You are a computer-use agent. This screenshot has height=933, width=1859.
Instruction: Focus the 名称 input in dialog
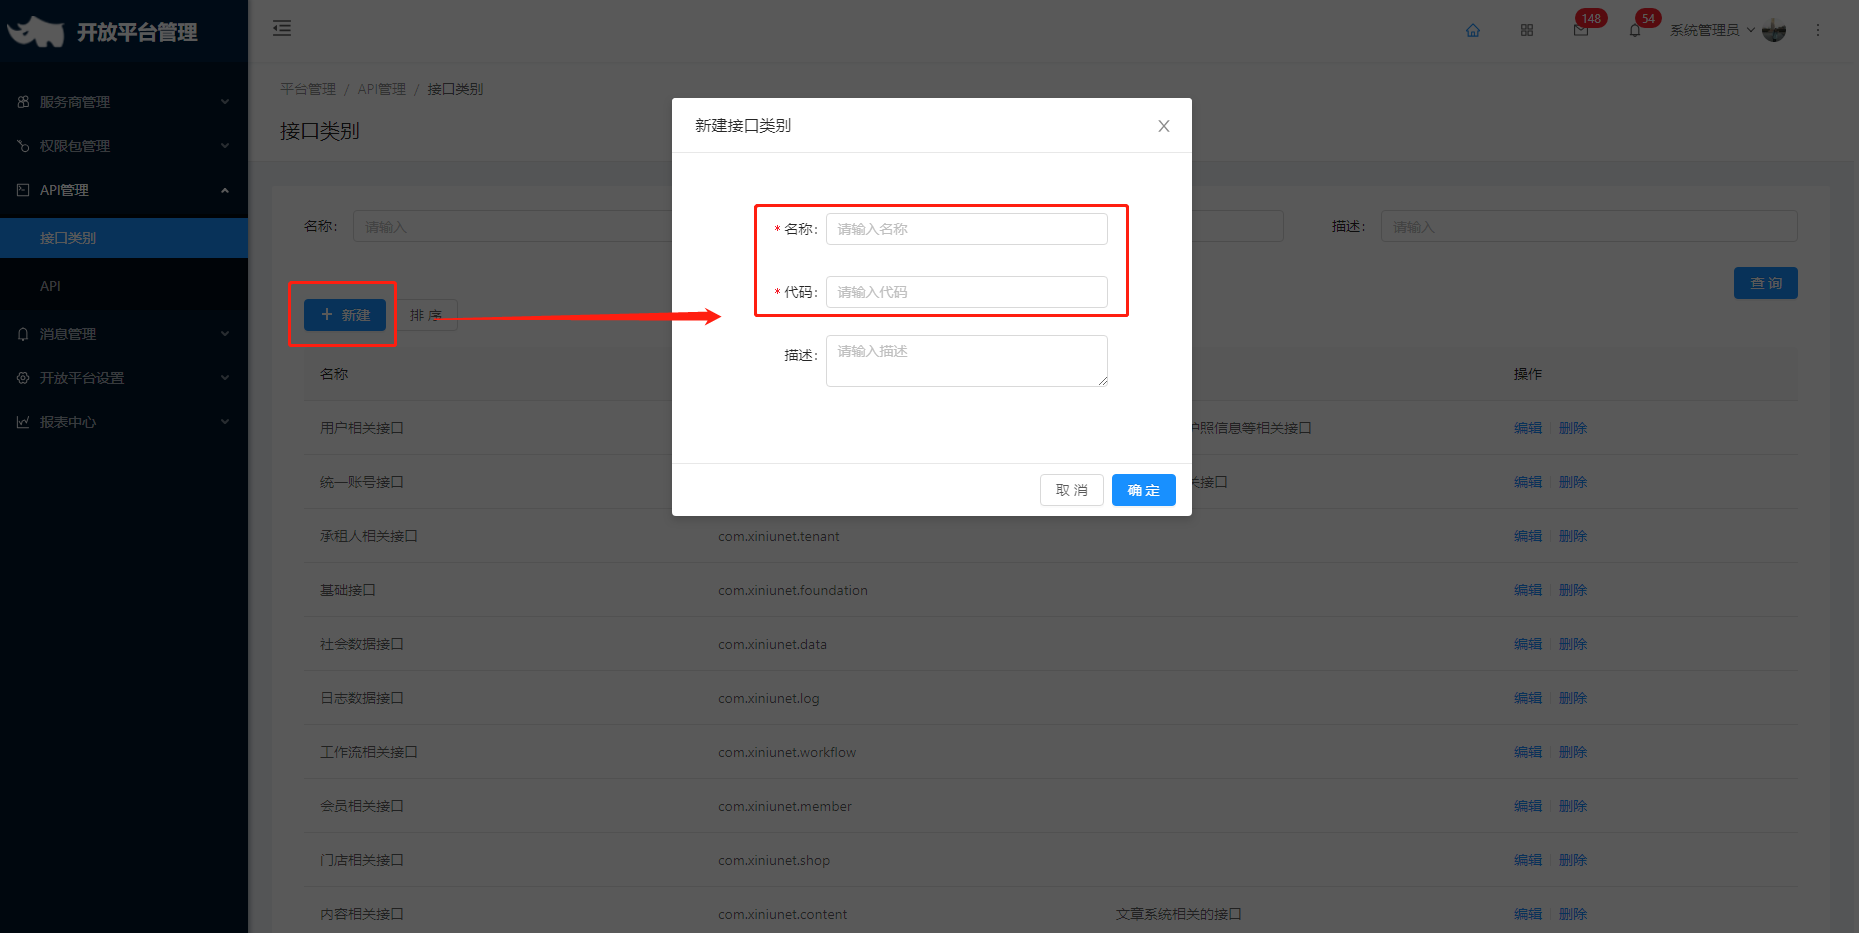[966, 229]
